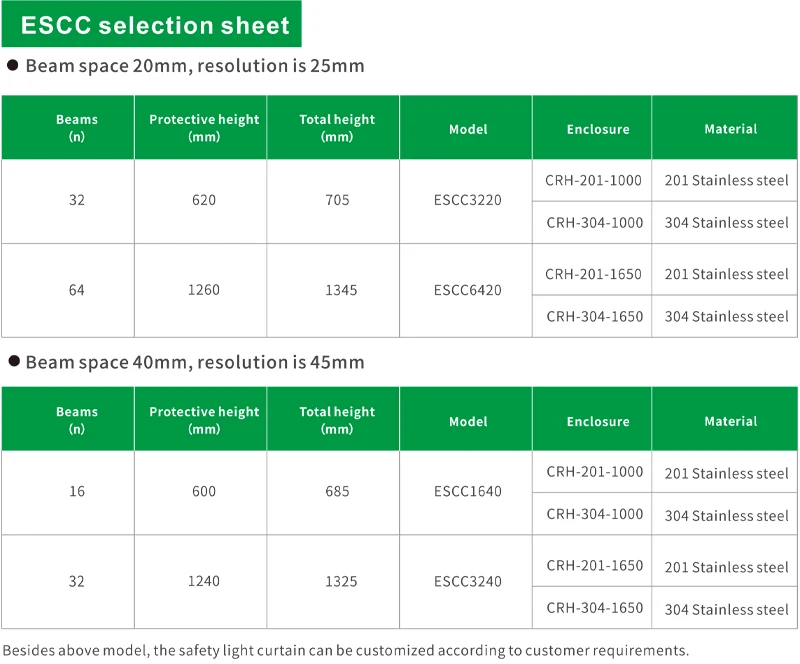Click the Enclosure header in the 20mm table

598,129
